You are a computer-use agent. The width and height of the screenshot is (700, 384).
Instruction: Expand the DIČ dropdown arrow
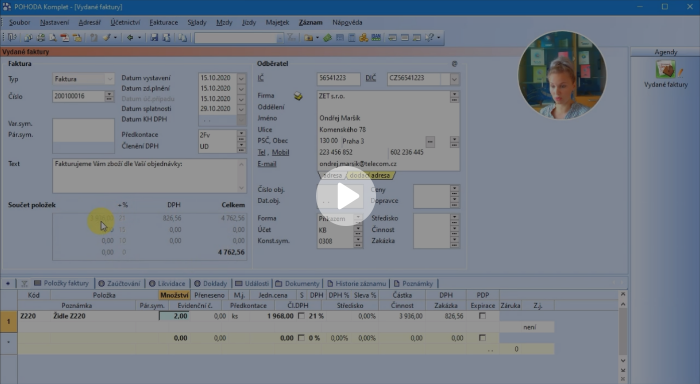coord(454,79)
